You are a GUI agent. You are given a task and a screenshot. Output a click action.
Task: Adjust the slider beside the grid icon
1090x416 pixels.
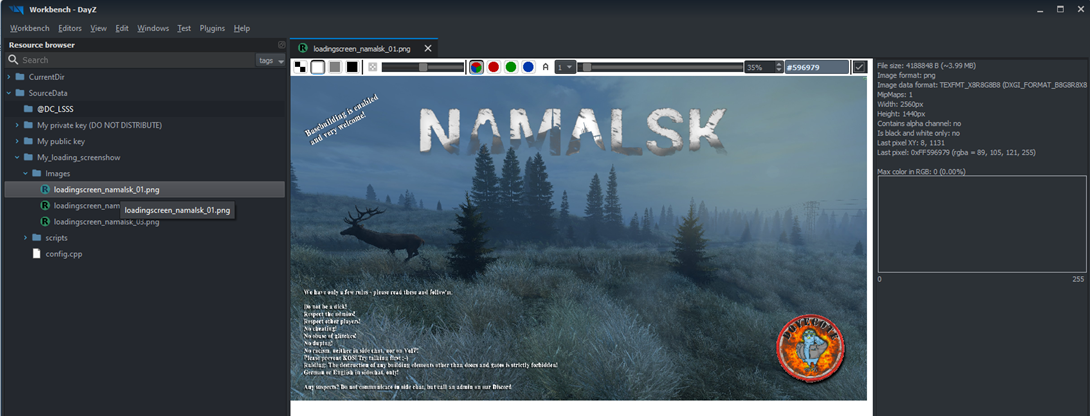423,67
